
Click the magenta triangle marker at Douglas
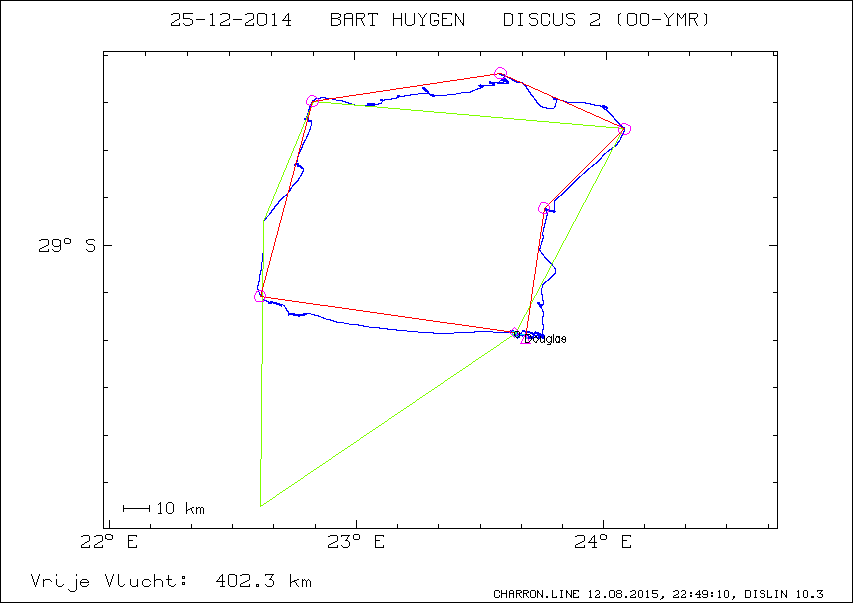point(525,340)
